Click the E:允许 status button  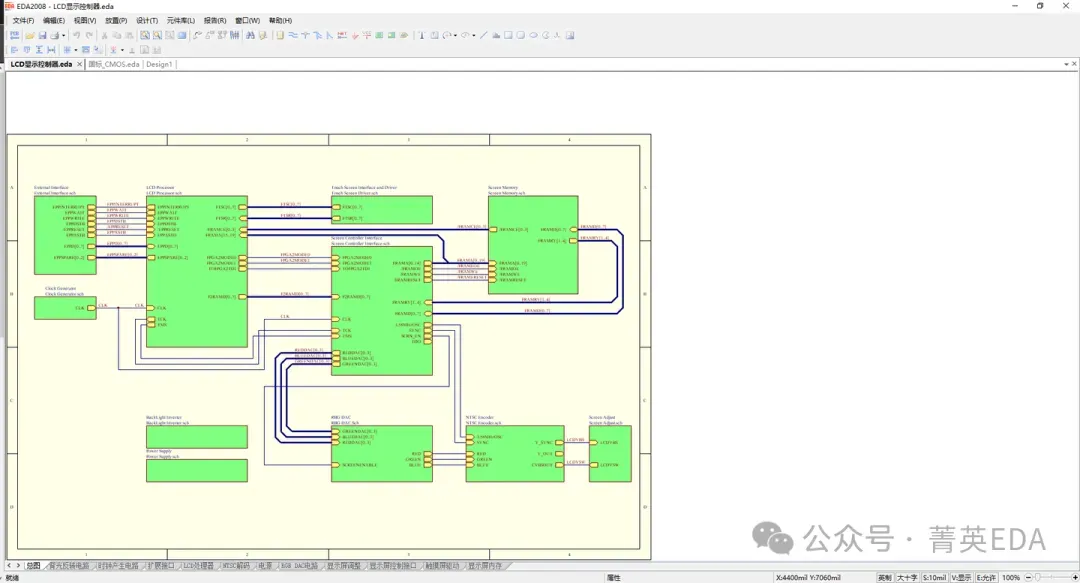pos(987,577)
